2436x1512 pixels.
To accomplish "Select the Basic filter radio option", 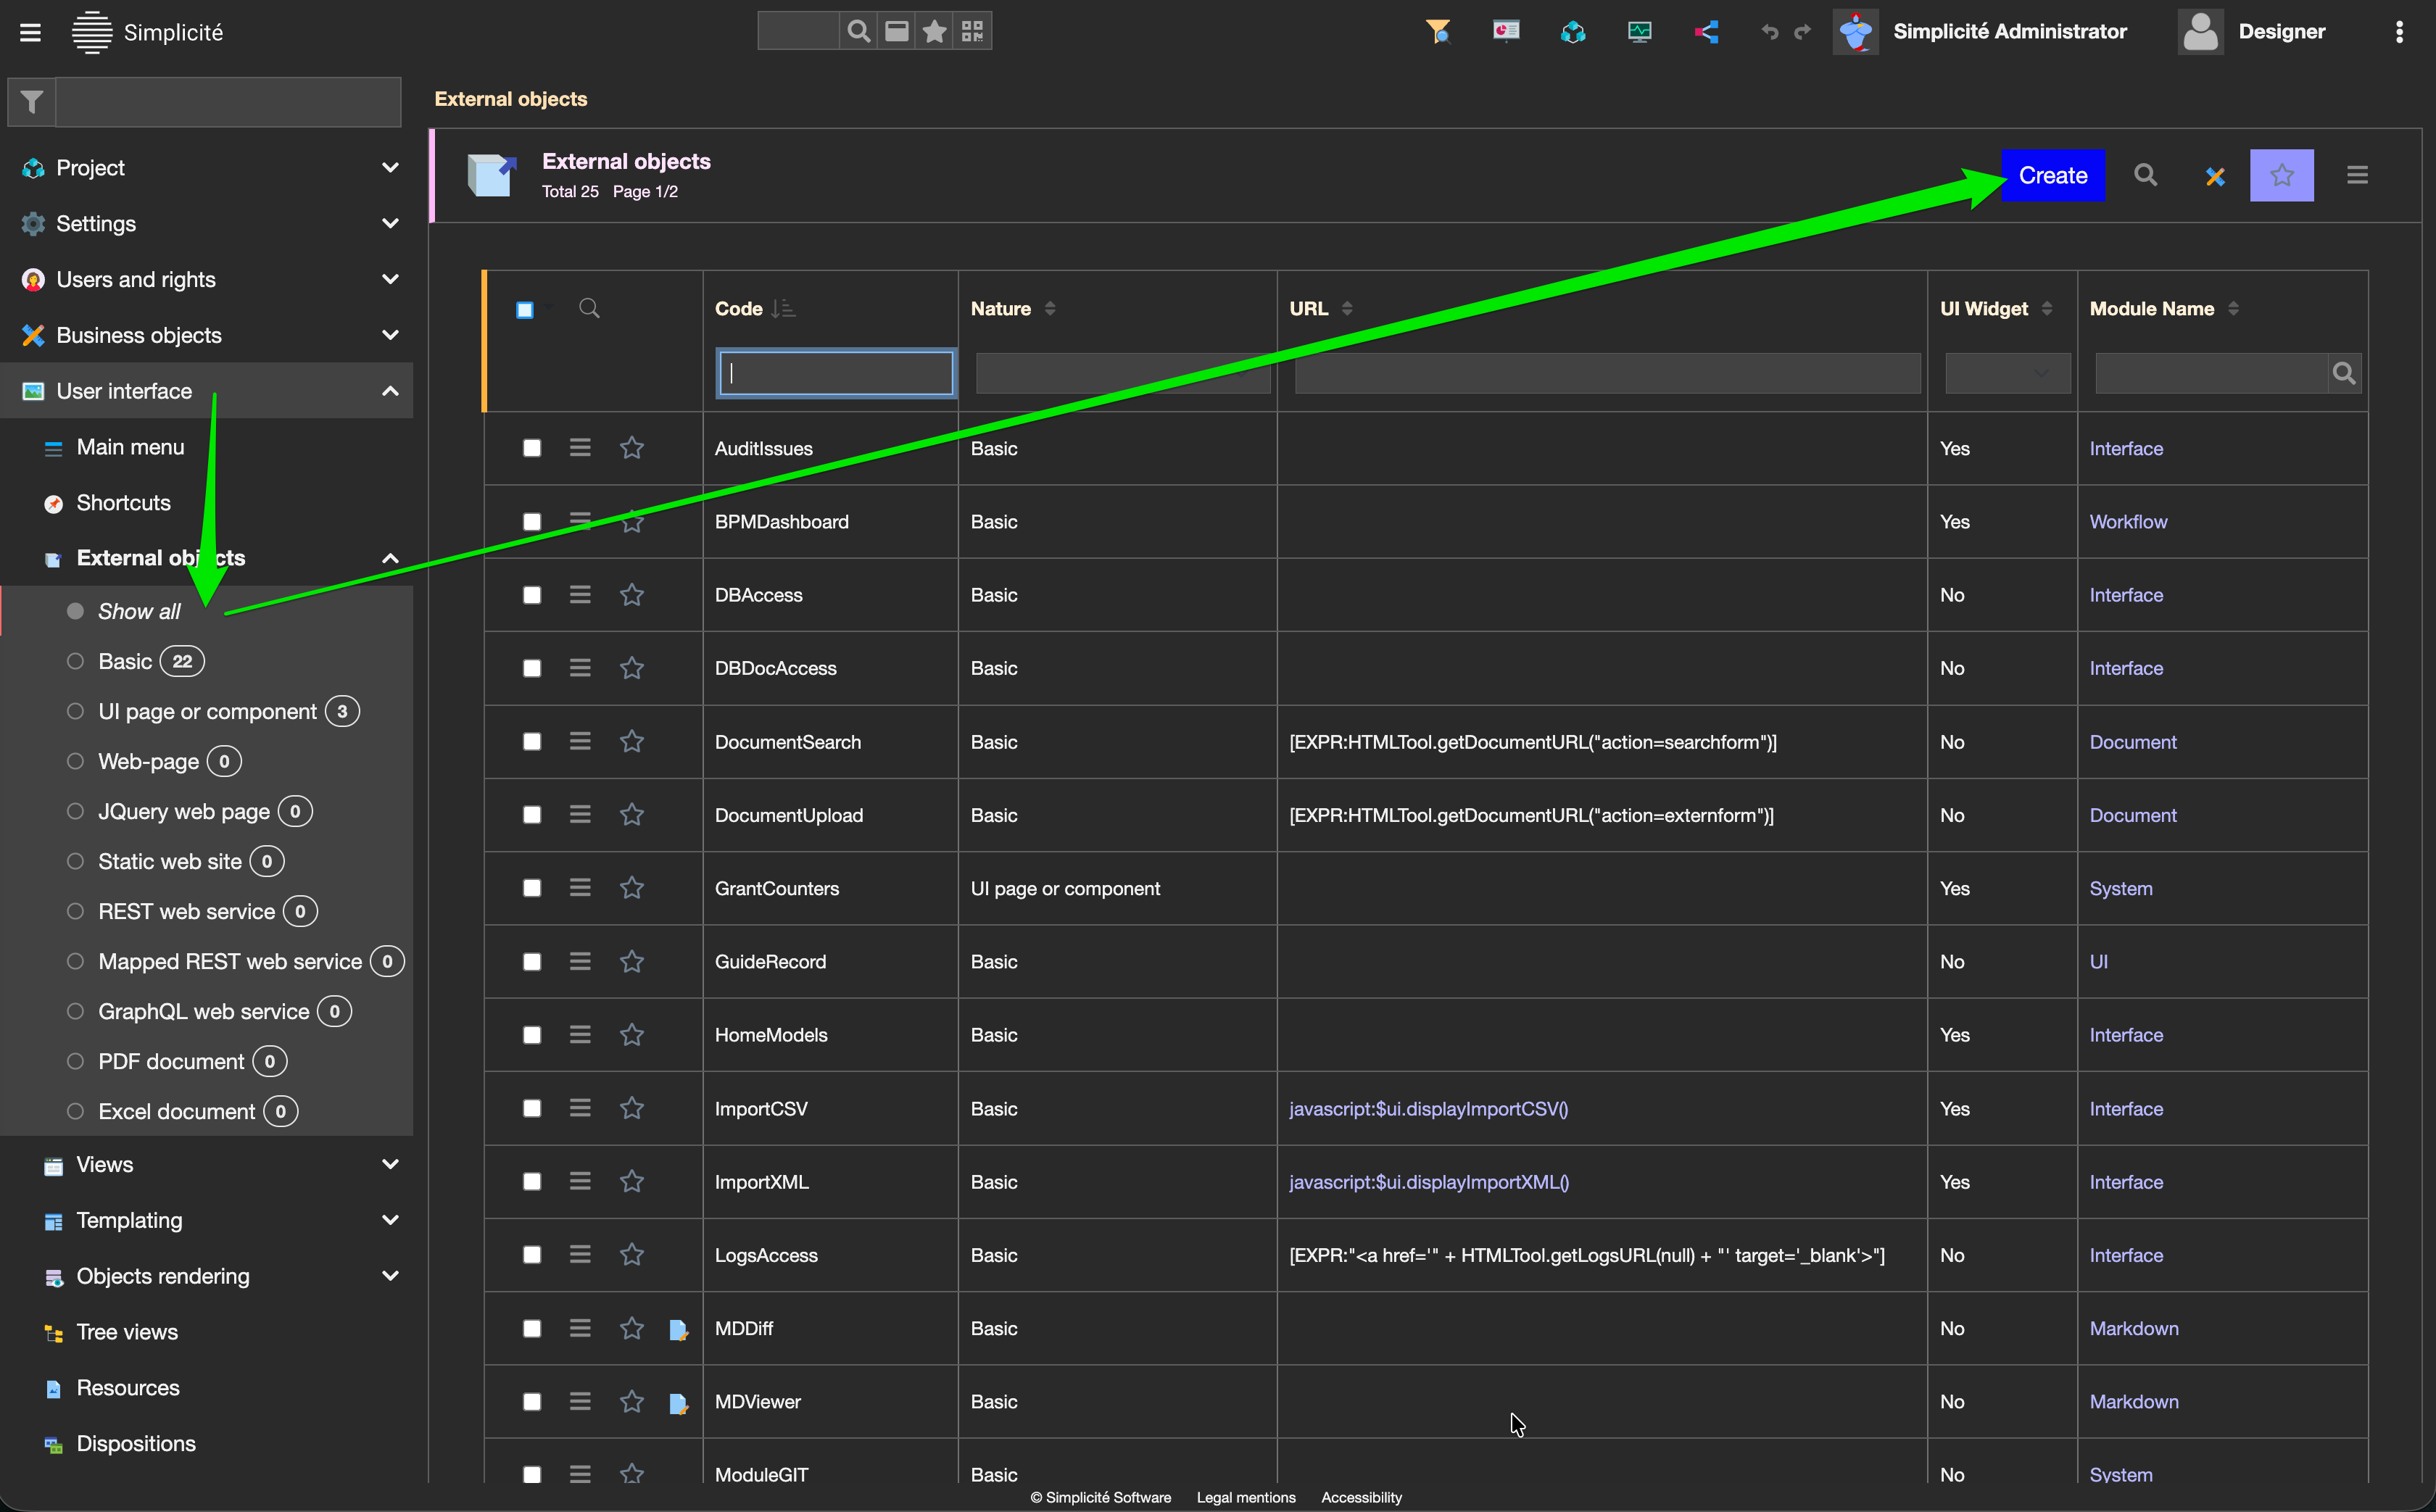I will pos(75,661).
